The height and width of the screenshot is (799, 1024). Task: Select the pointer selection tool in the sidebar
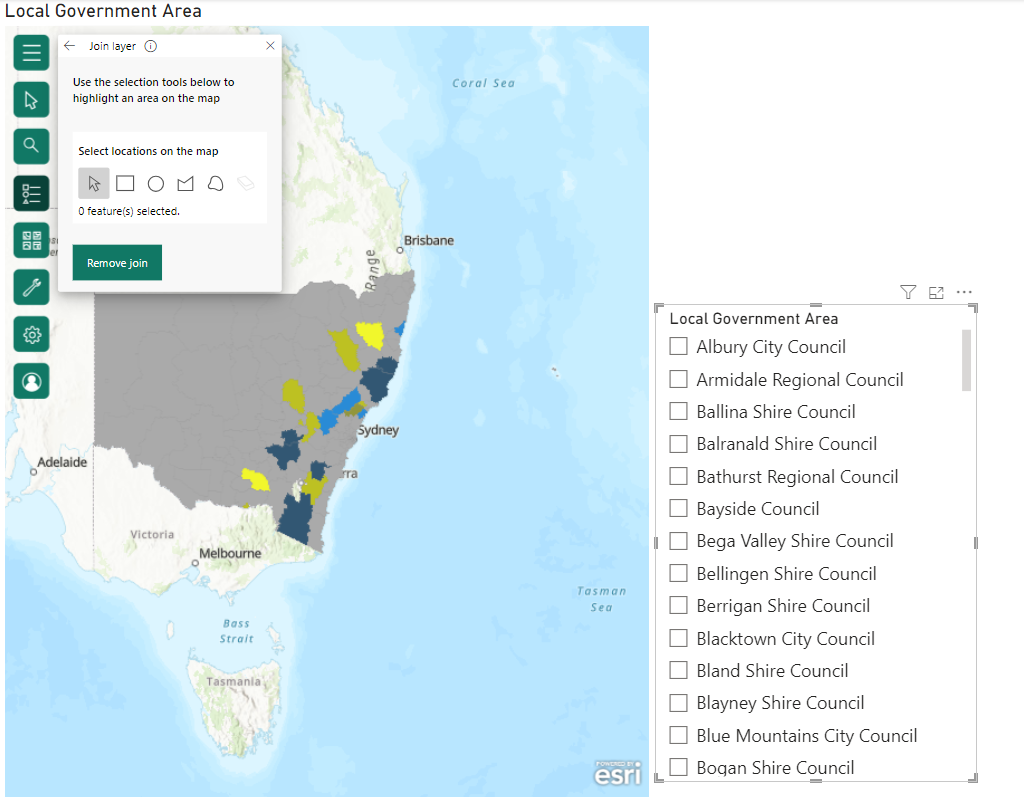click(x=31, y=99)
